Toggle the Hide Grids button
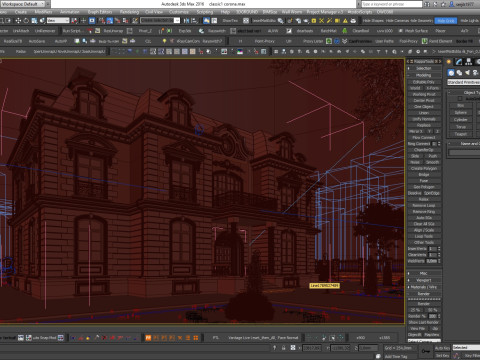The width and height of the screenshot is (480, 360). pyautogui.click(x=446, y=21)
